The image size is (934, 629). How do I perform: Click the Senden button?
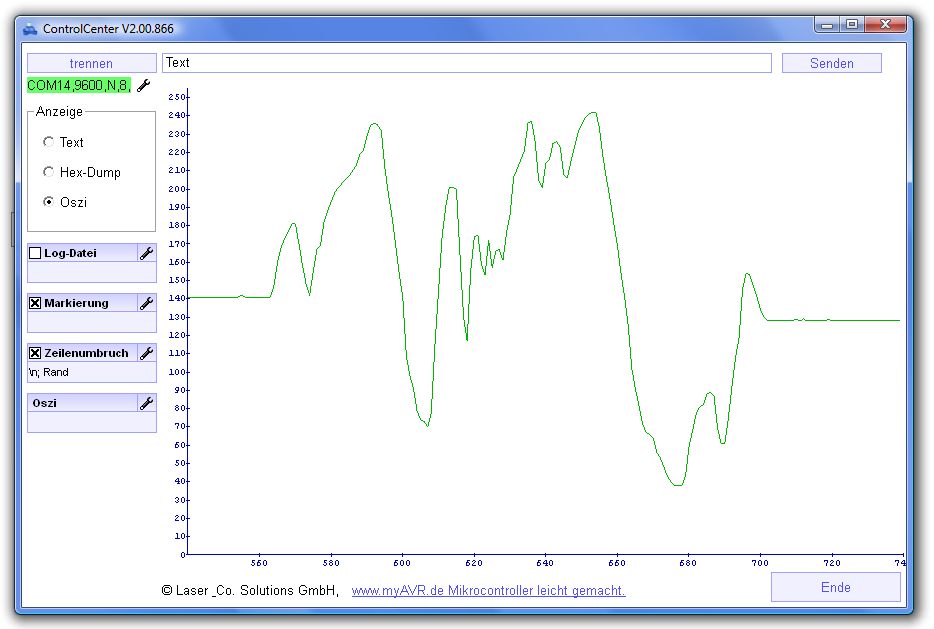pos(831,63)
